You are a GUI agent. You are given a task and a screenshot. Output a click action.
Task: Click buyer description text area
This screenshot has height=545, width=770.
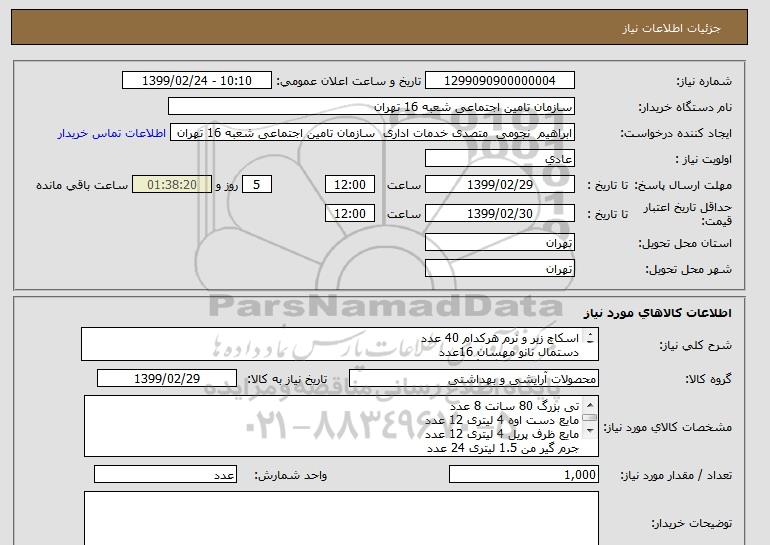coord(341,518)
